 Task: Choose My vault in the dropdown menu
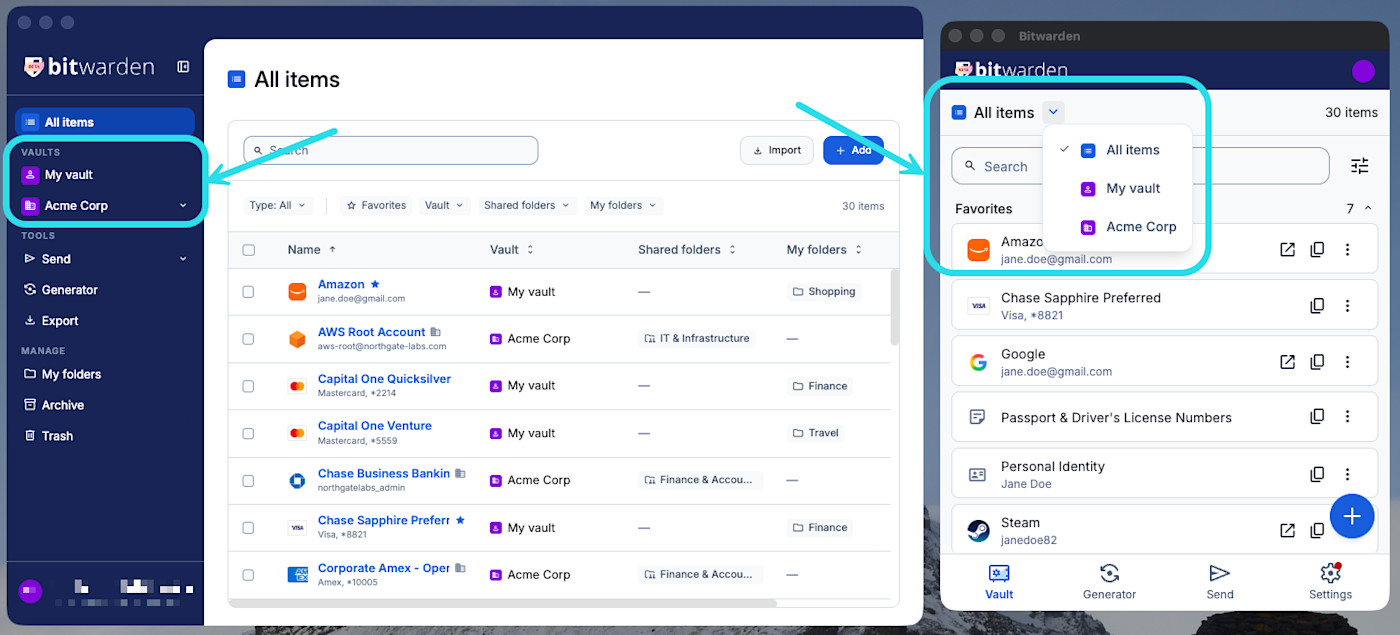[x=1117, y=188]
